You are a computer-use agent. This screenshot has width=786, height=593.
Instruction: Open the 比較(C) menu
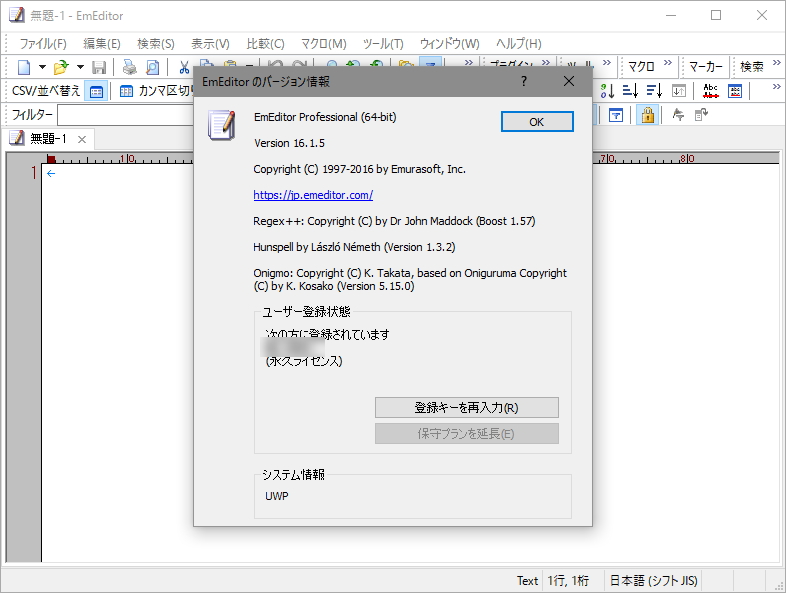click(x=265, y=44)
